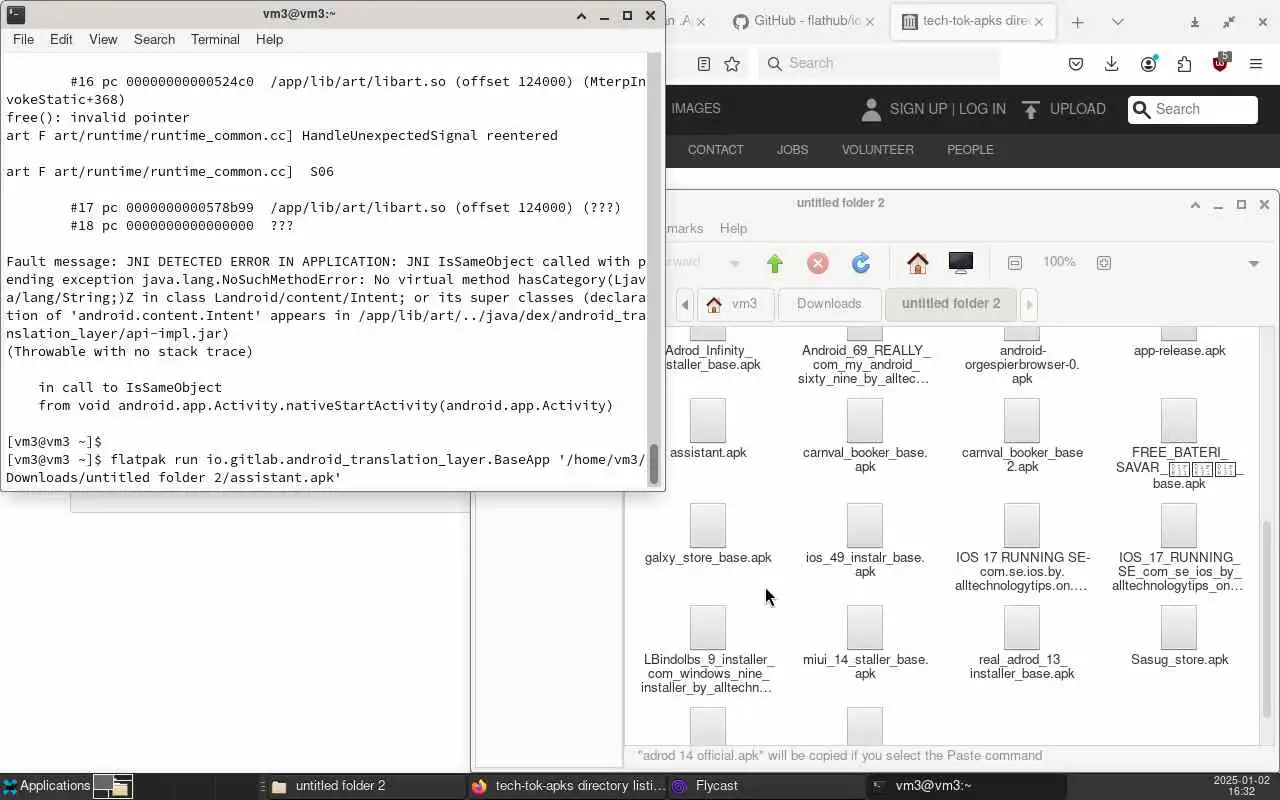Open View menu in terminal
1280x800 pixels.
103,39
